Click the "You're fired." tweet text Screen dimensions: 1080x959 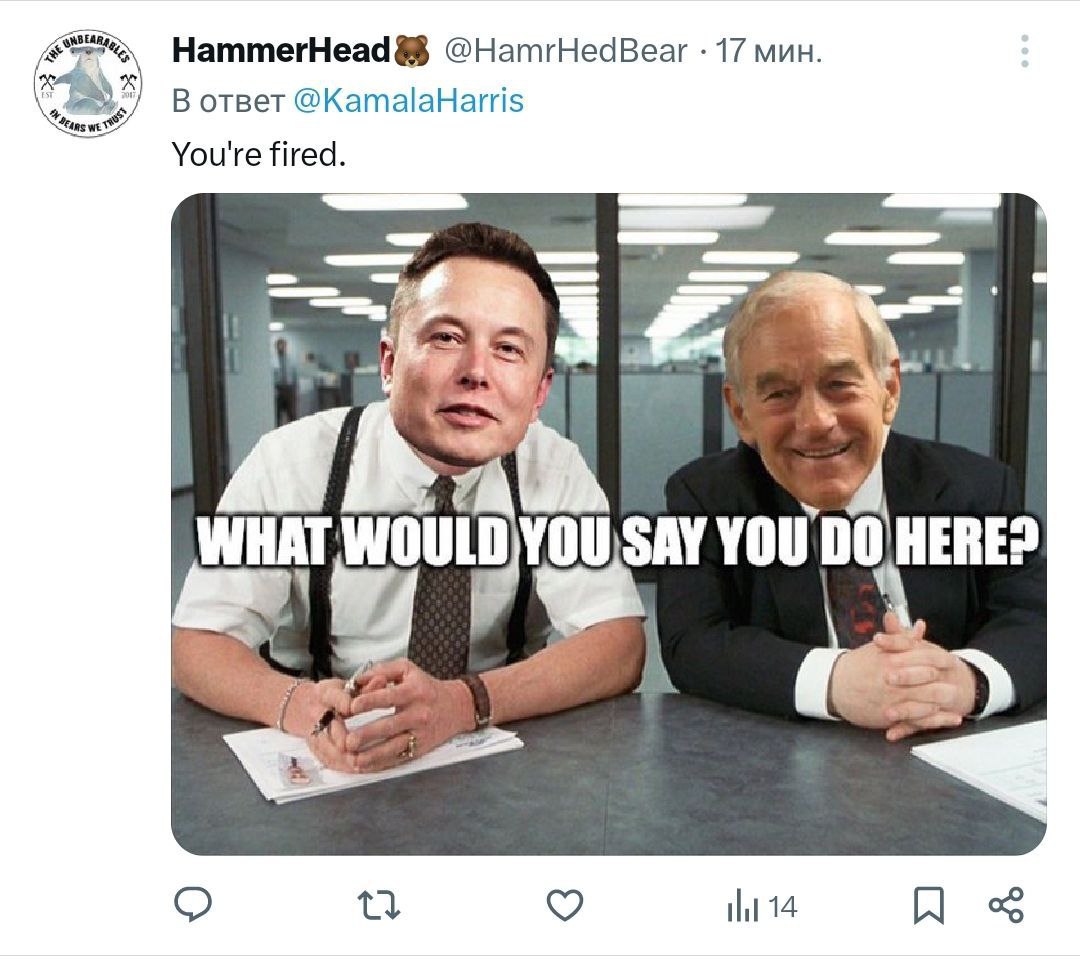(x=258, y=154)
